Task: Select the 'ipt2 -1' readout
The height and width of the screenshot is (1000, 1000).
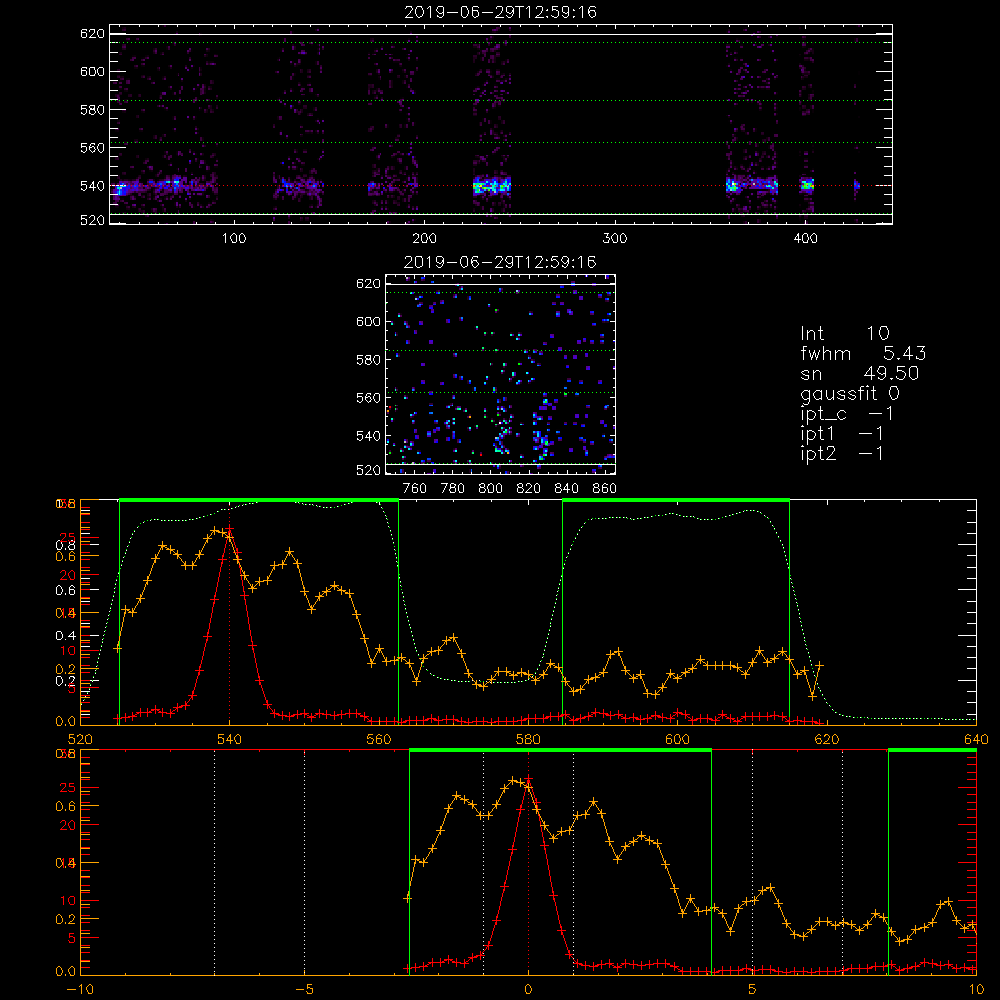Action: click(x=842, y=453)
